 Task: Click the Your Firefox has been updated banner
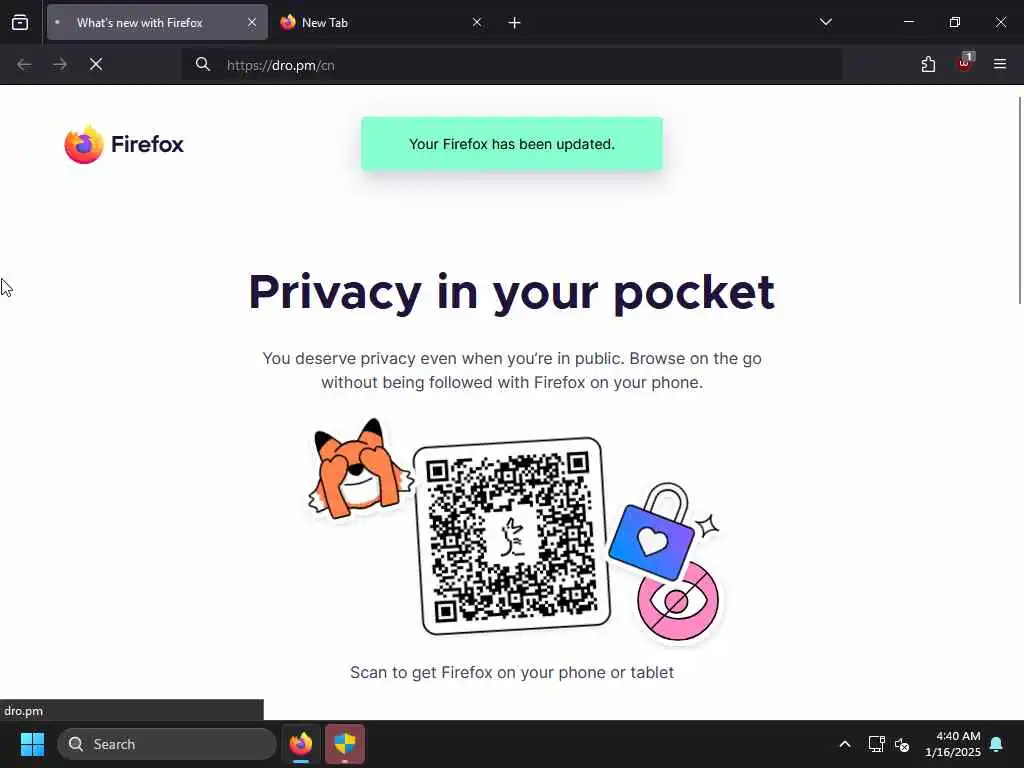pyautogui.click(x=512, y=144)
